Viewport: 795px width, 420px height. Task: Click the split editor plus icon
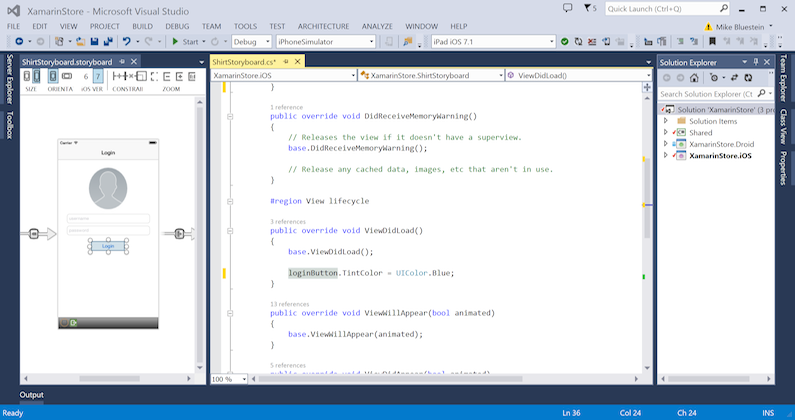[x=647, y=87]
